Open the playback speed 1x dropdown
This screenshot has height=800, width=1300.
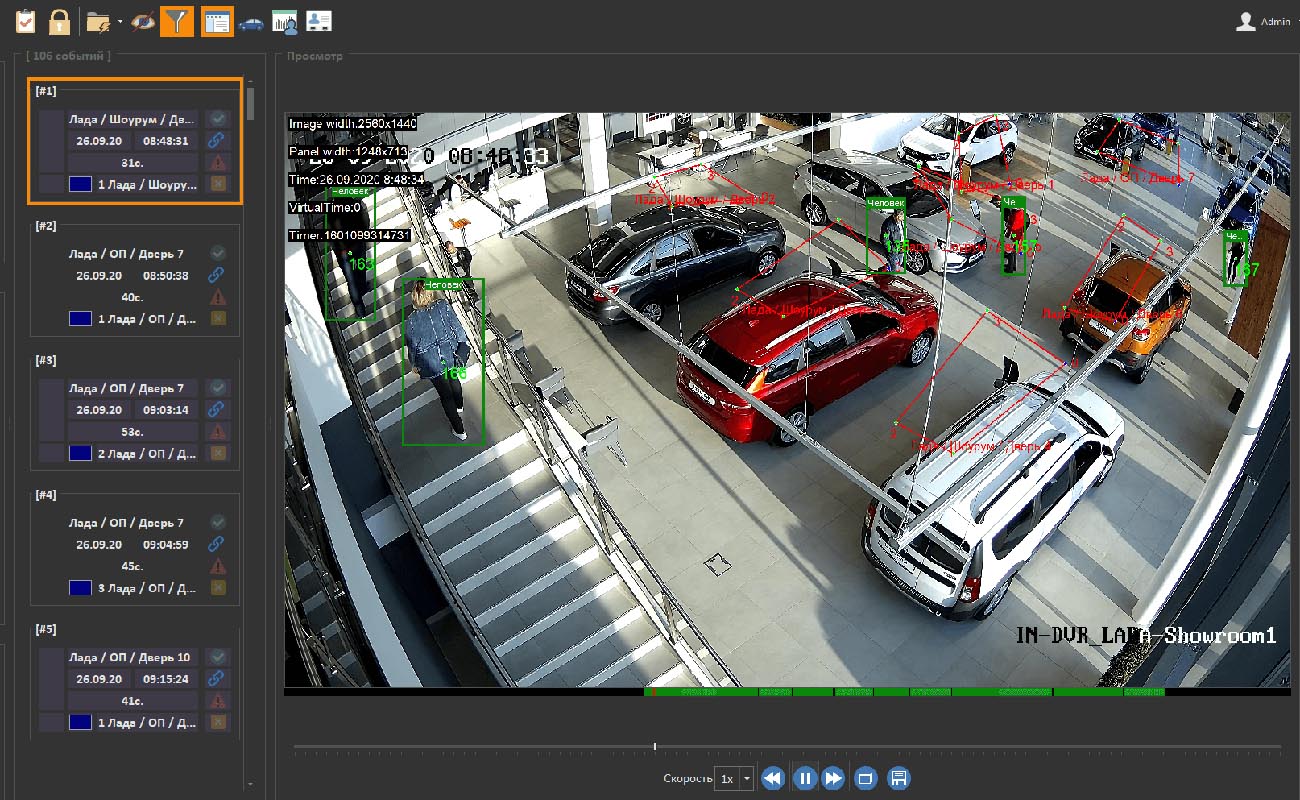[746, 779]
